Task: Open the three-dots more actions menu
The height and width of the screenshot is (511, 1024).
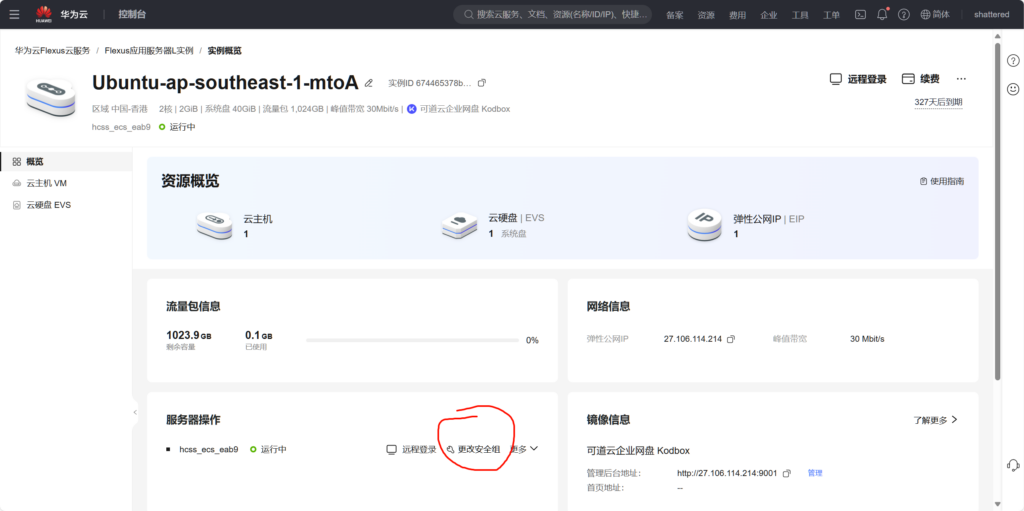Action: [x=961, y=79]
